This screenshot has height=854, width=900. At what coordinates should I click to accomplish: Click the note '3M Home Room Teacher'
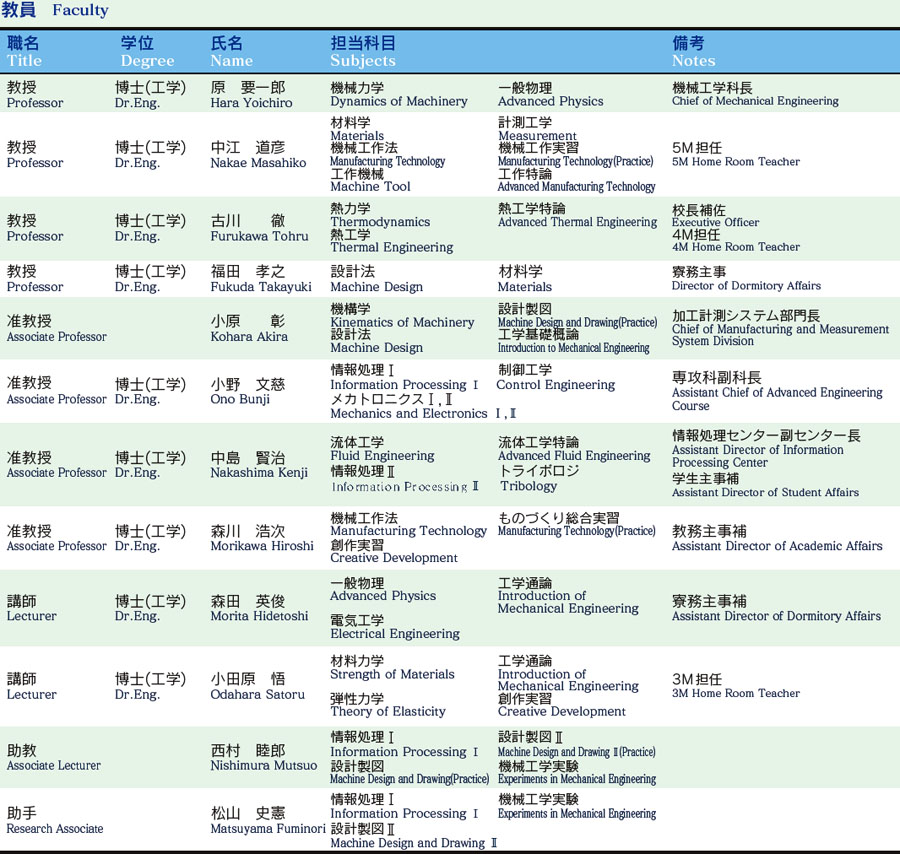tap(736, 693)
